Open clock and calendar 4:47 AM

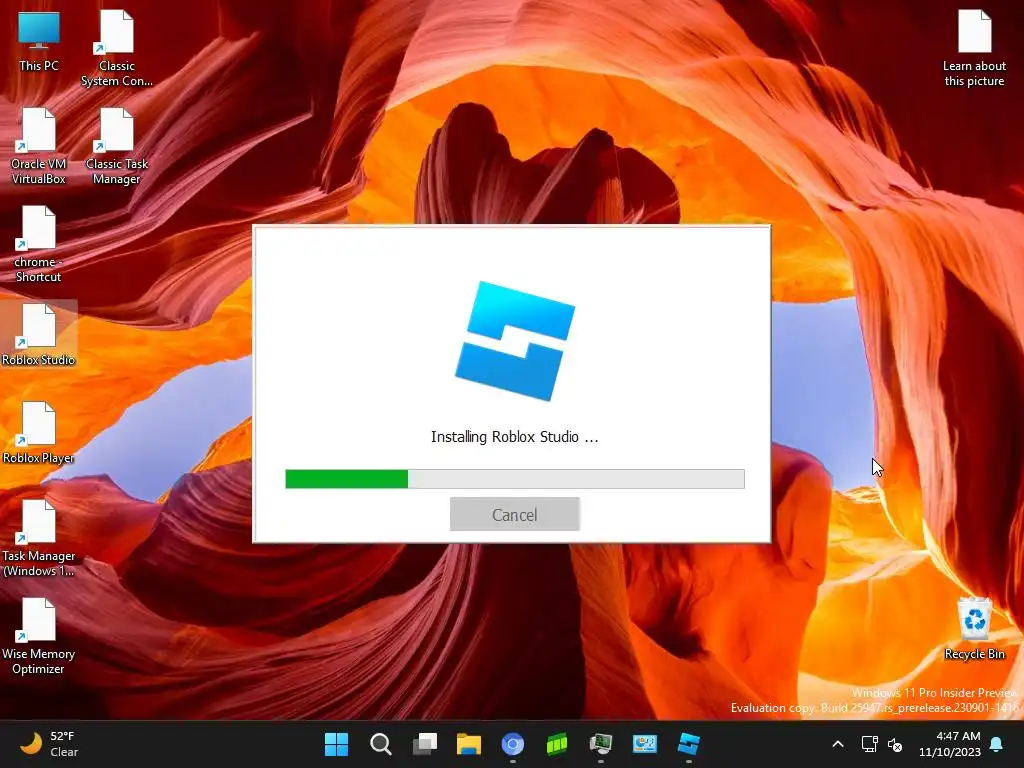[x=950, y=744]
